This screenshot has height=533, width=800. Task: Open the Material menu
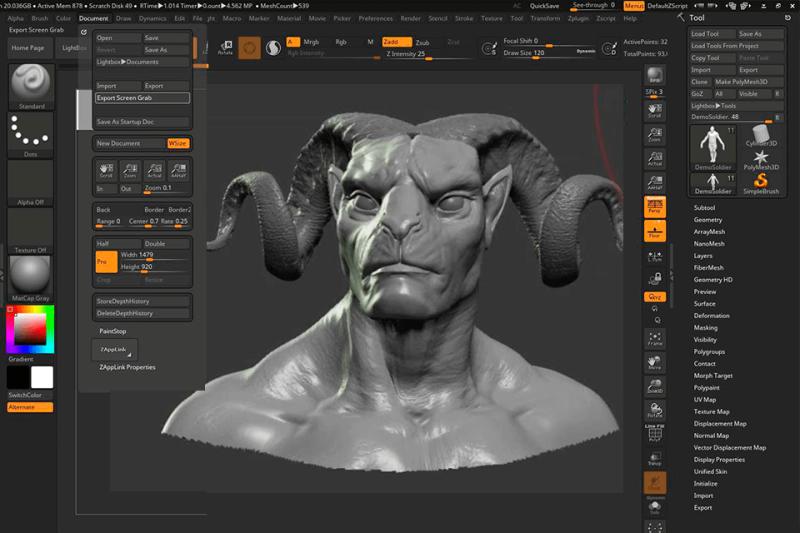tap(289, 18)
